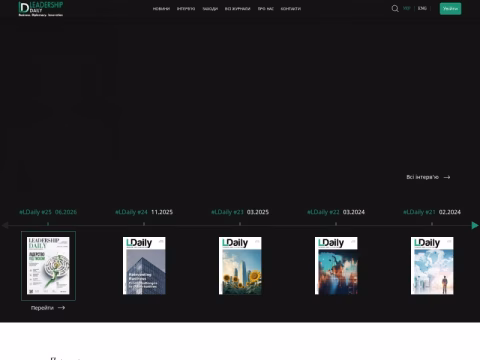Select the #LDaily #22 03.2024 label
This screenshot has height=360, width=480.
pyautogui.click(x=336, y=212)
